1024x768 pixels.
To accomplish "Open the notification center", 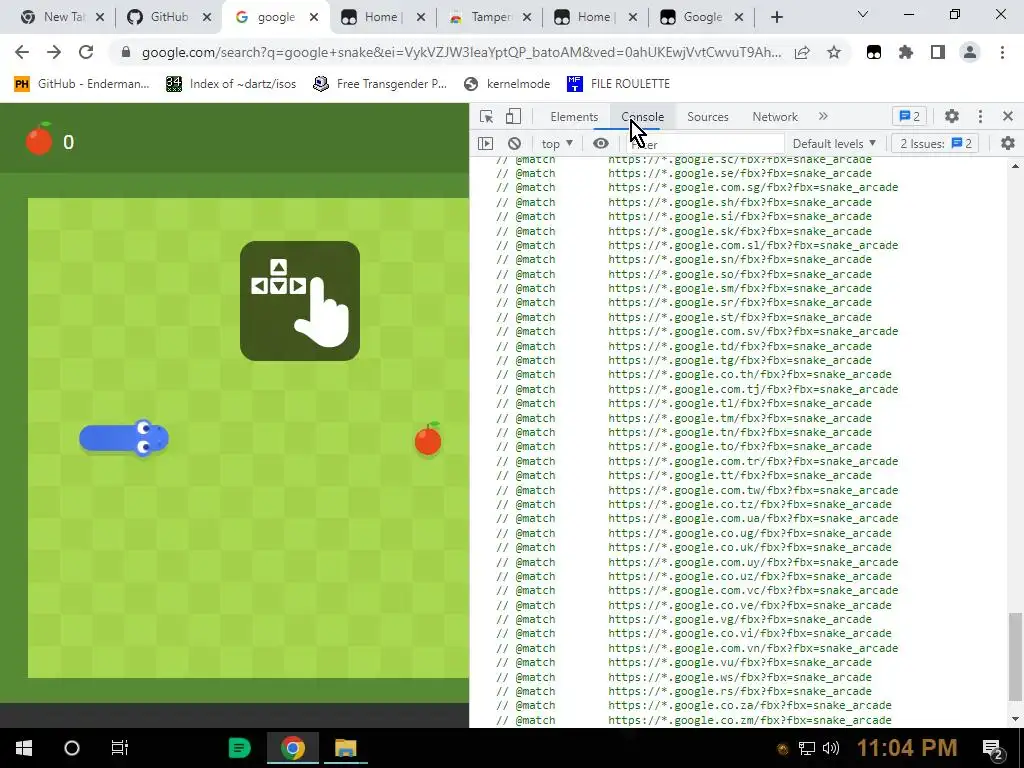I will click(993, 748).
